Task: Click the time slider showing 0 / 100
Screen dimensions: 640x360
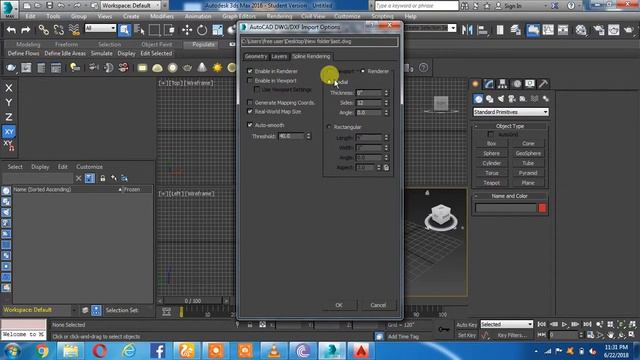Action: click(x=193, y=301)
